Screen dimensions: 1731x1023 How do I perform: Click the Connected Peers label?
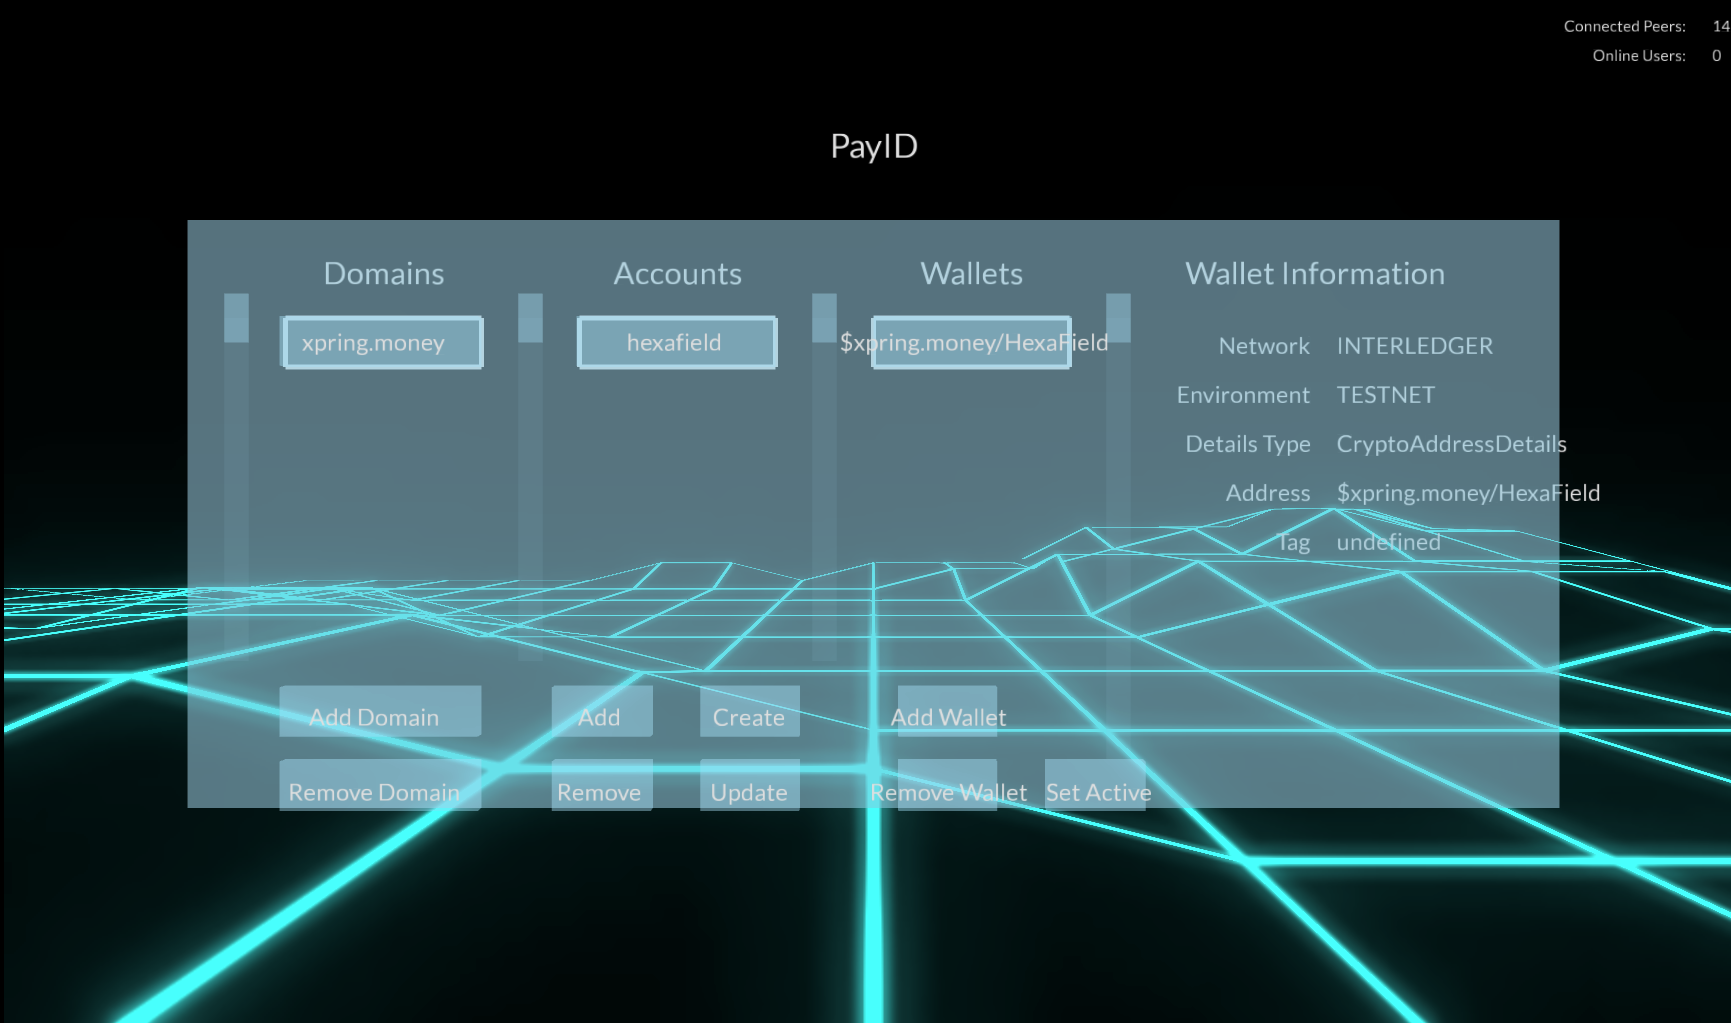[x=1625, y=27]
